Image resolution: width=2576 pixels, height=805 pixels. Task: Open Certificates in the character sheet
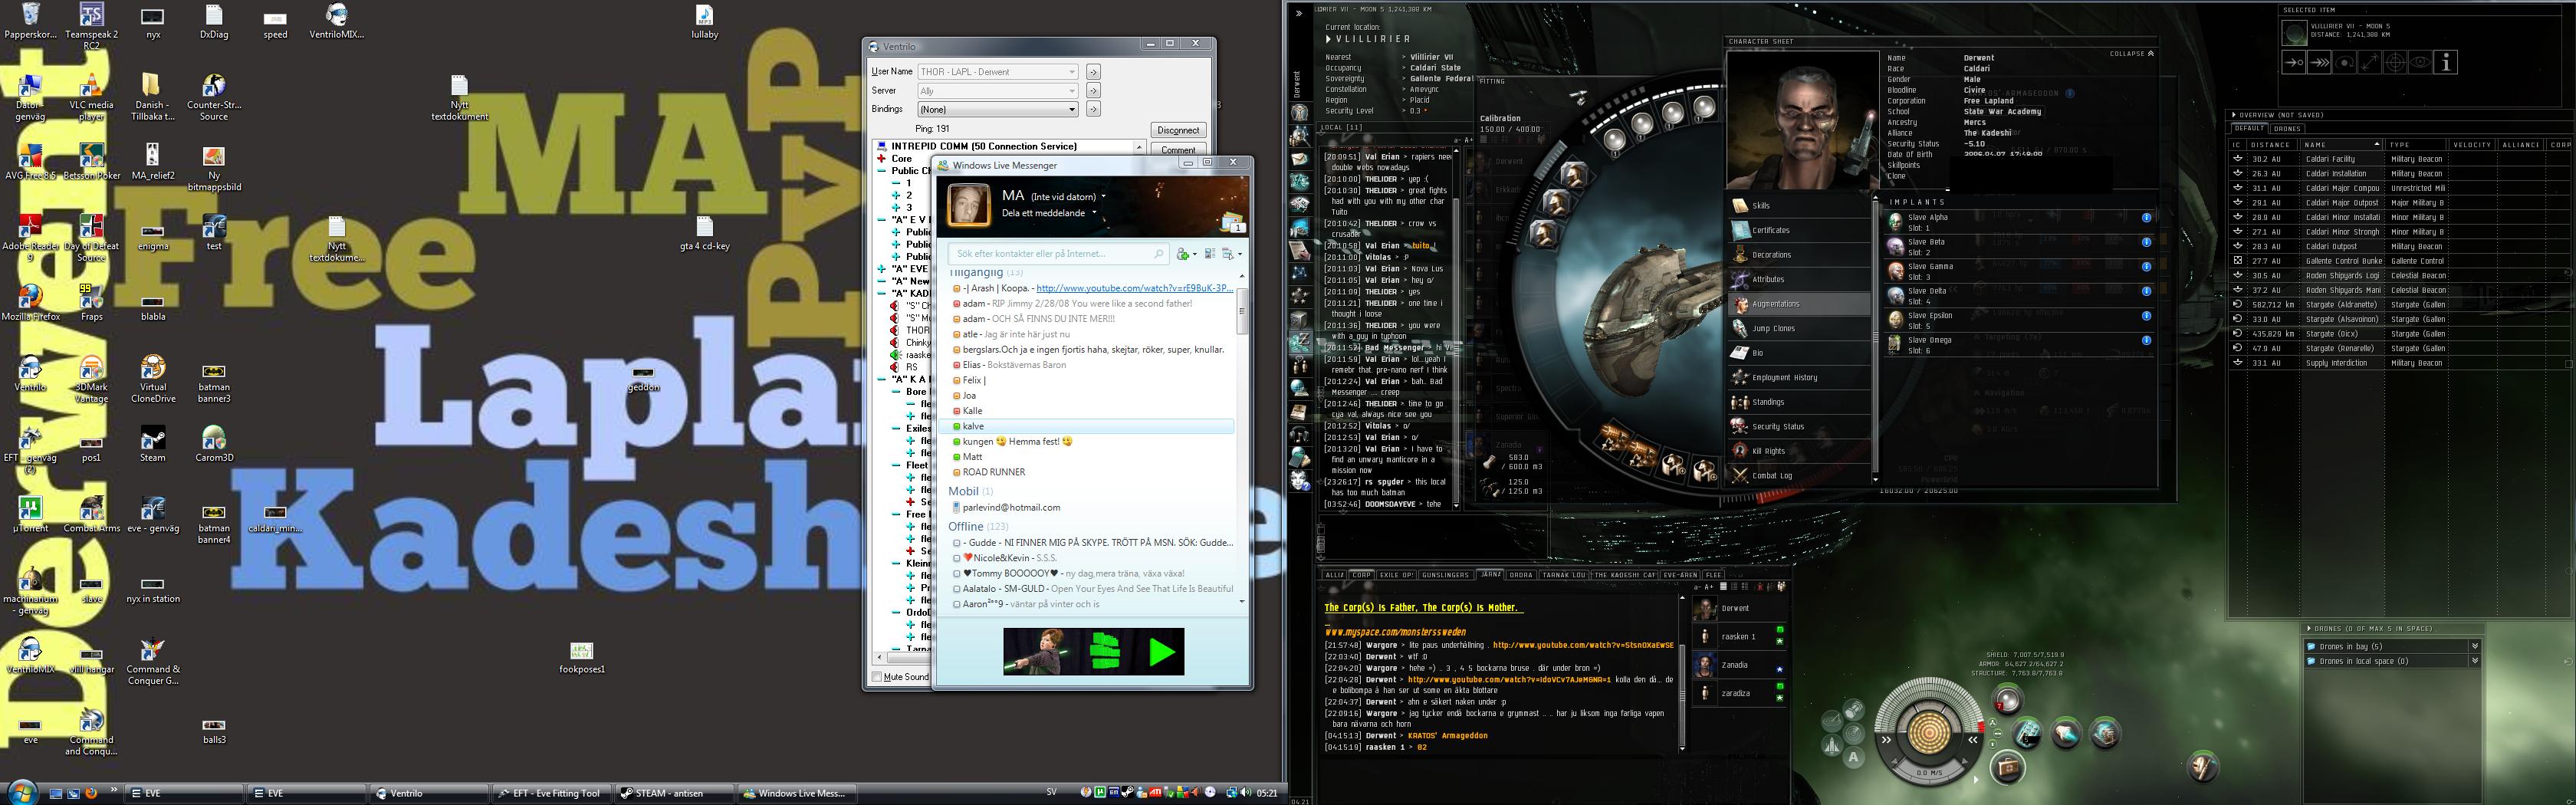point(1799,230)
